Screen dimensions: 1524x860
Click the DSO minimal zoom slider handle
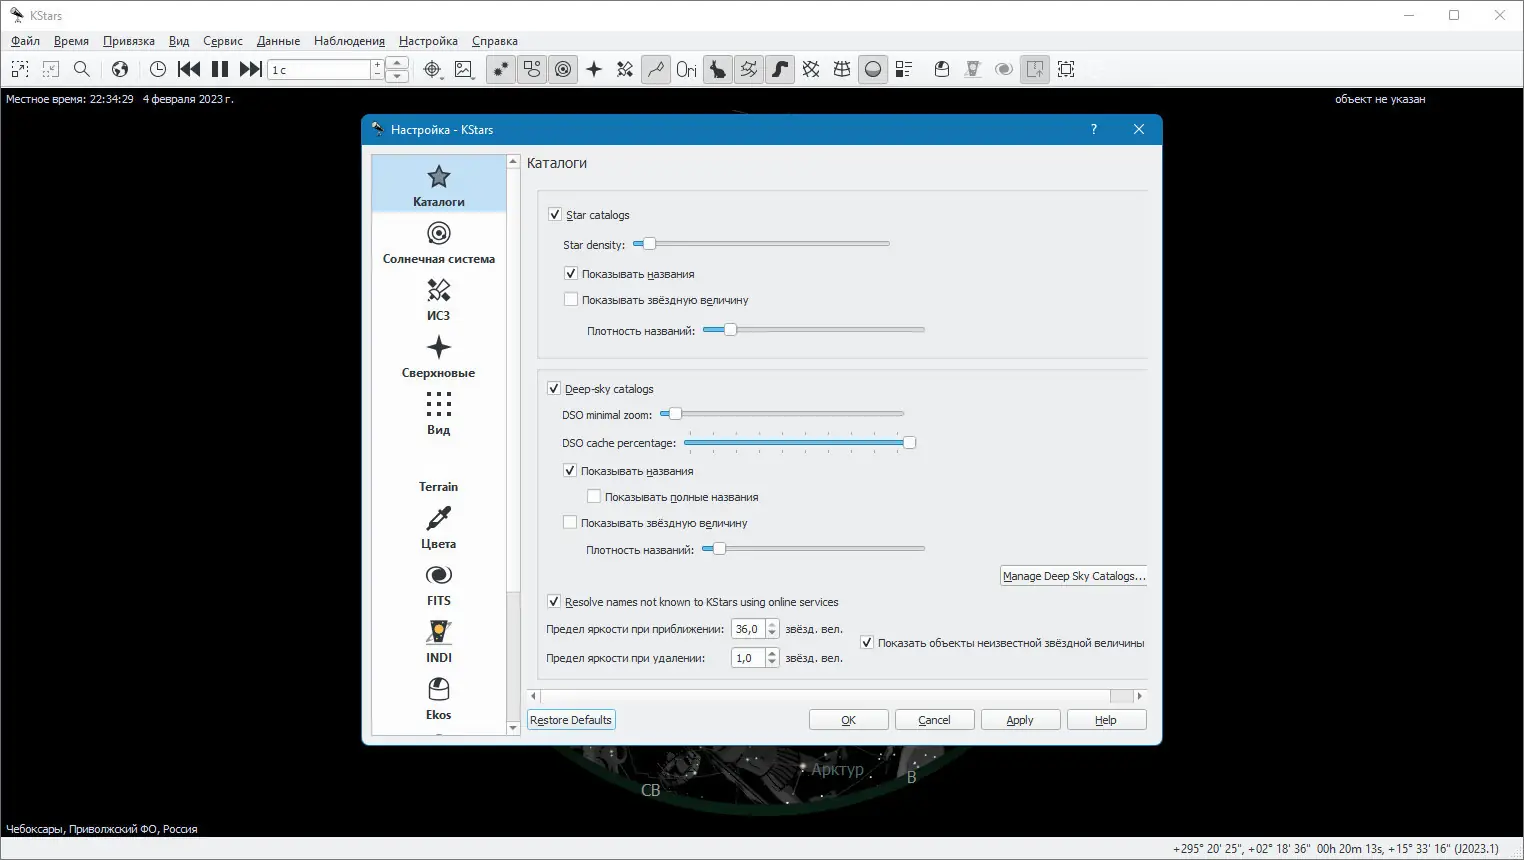point(675,413)
